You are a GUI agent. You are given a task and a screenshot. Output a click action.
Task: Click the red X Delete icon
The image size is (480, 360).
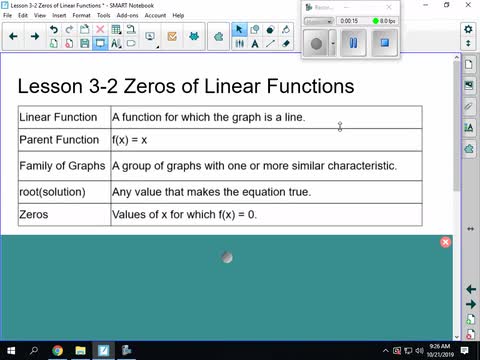[x=100, y=30]
